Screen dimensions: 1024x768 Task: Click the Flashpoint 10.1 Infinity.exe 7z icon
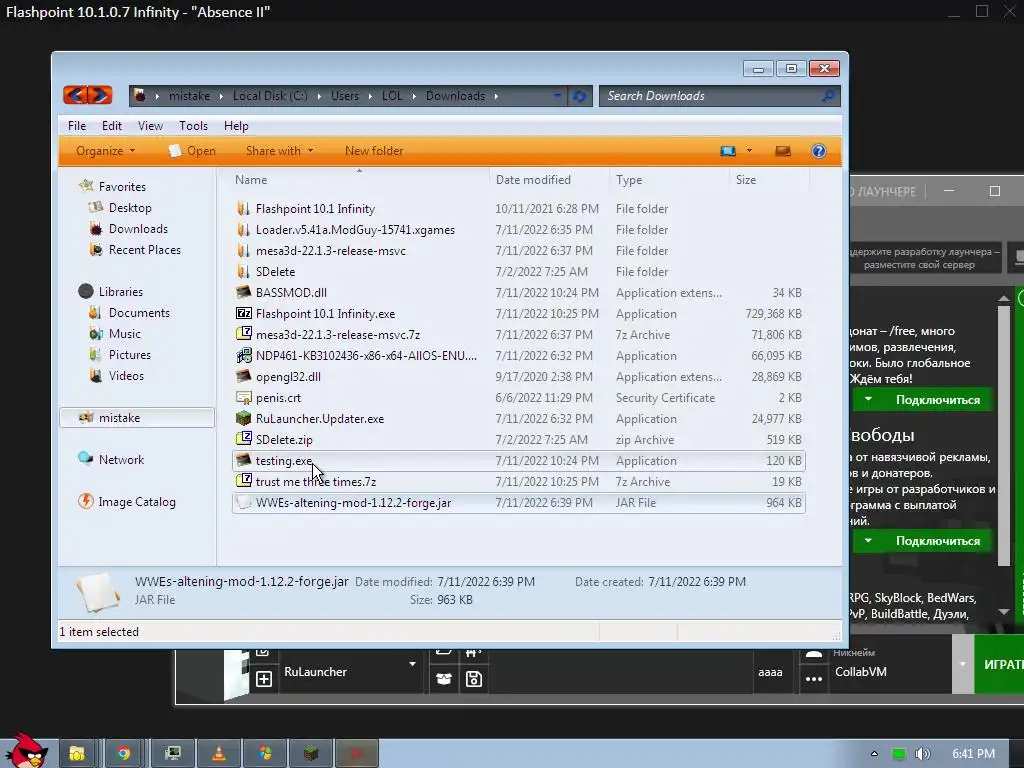click(x=244, y=313)
